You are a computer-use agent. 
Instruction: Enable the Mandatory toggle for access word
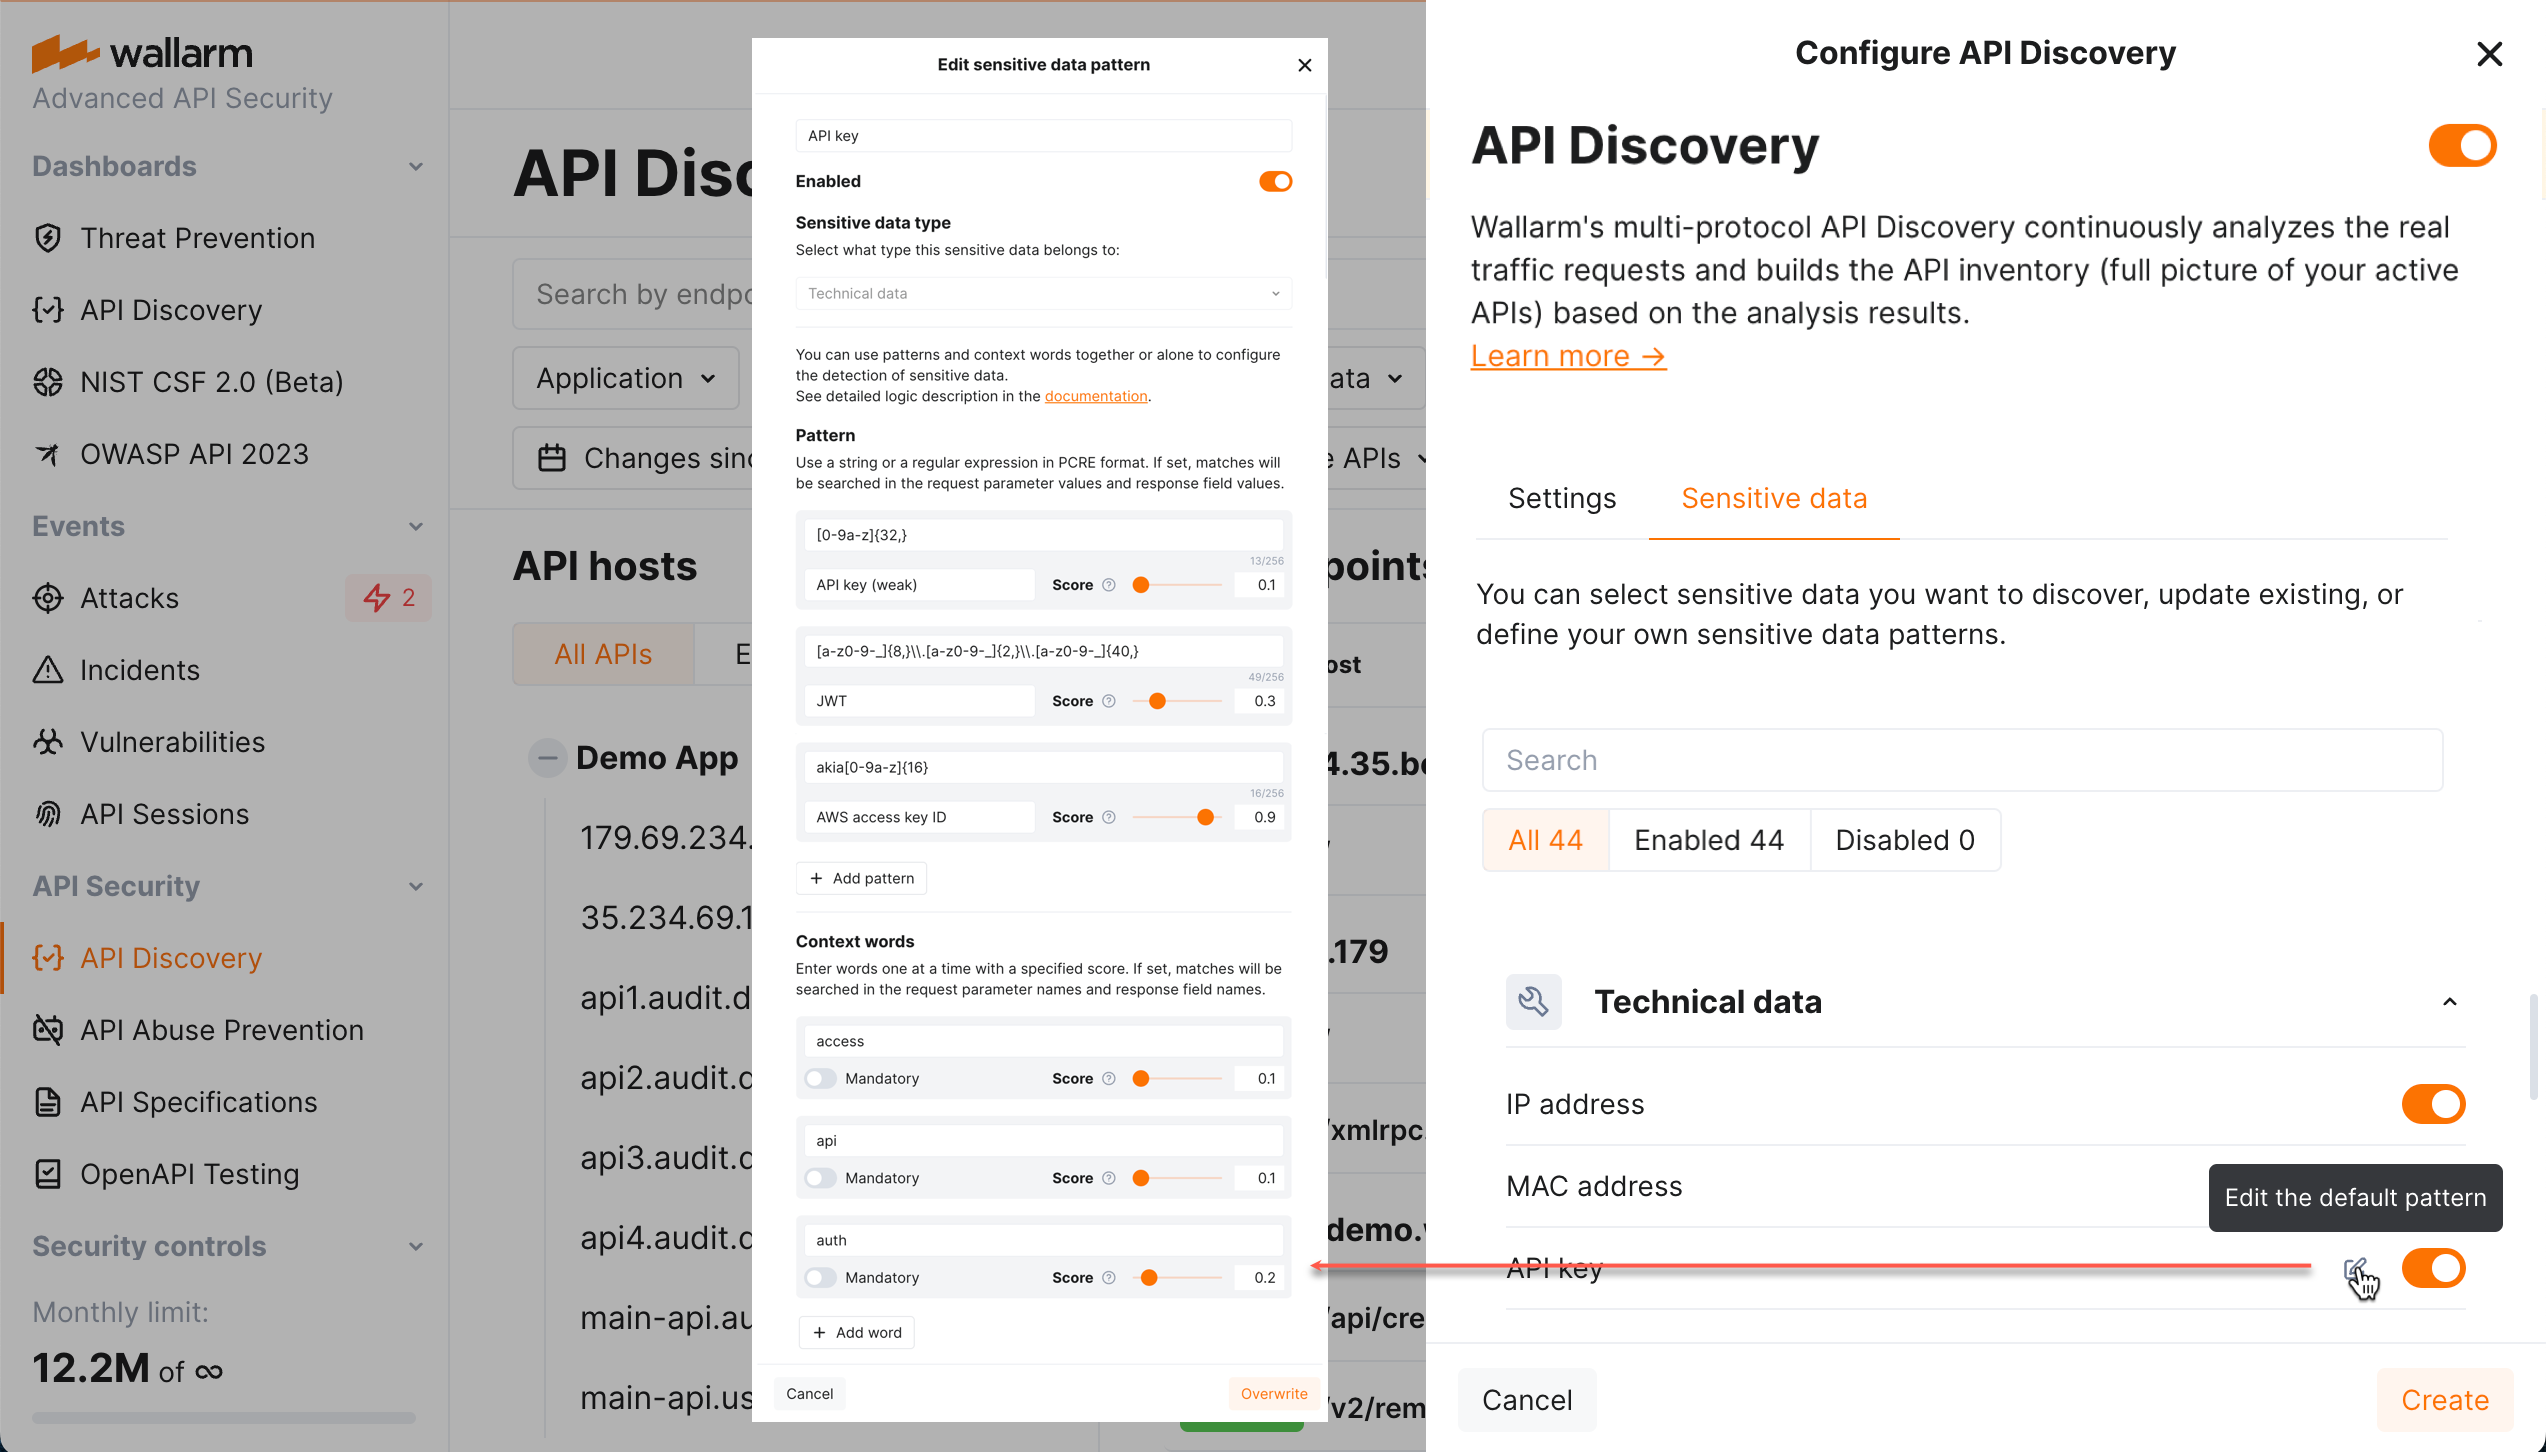[820, 1078]
